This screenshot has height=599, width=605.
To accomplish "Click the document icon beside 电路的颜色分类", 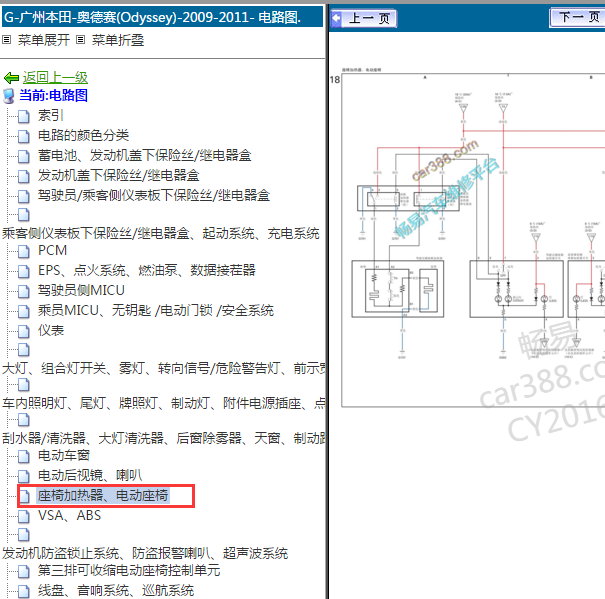I will [24, 136].
